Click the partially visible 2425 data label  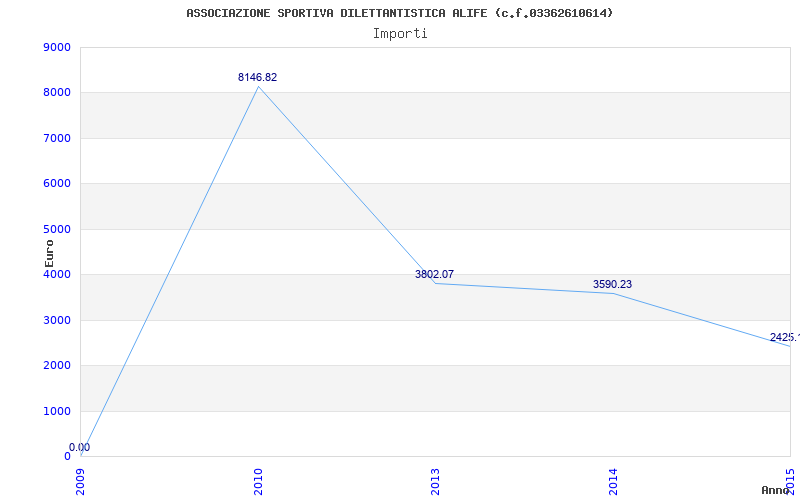[x=785, y=338]
